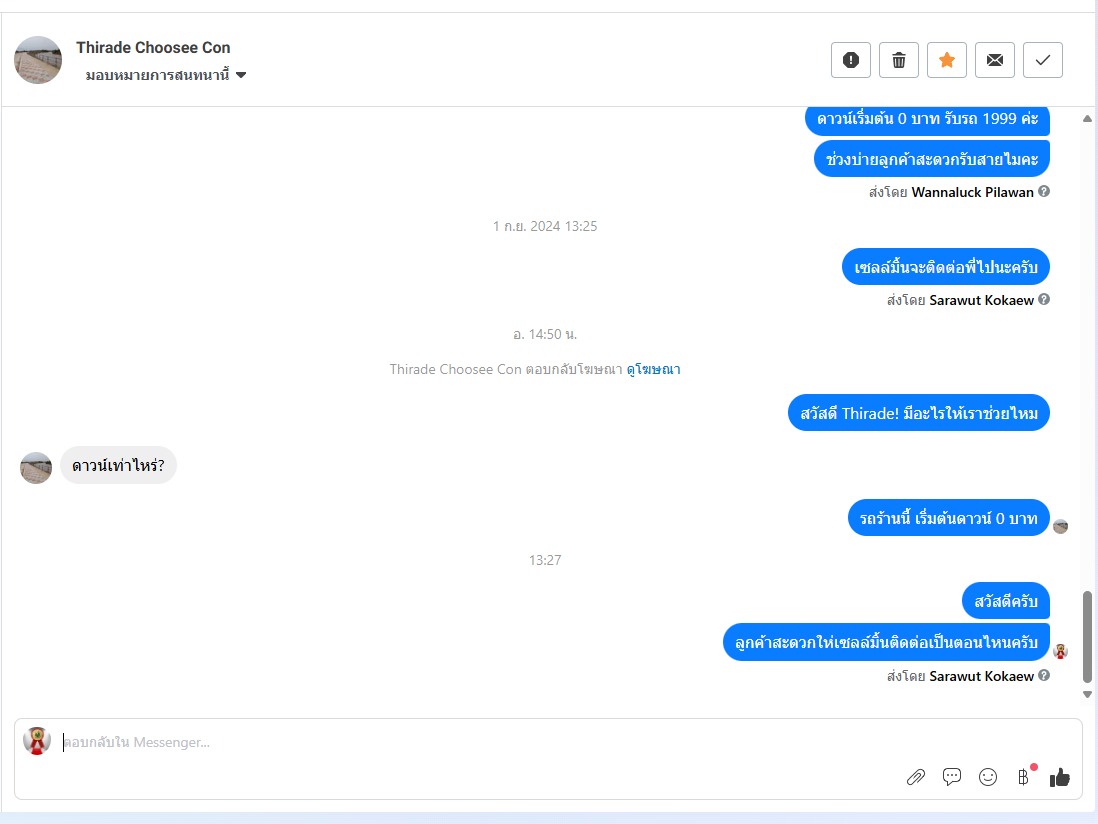Viewport: 1098px width, 824px height.
Task: Click the ดูโฆษณา link
Action: [x=653, y=369]
